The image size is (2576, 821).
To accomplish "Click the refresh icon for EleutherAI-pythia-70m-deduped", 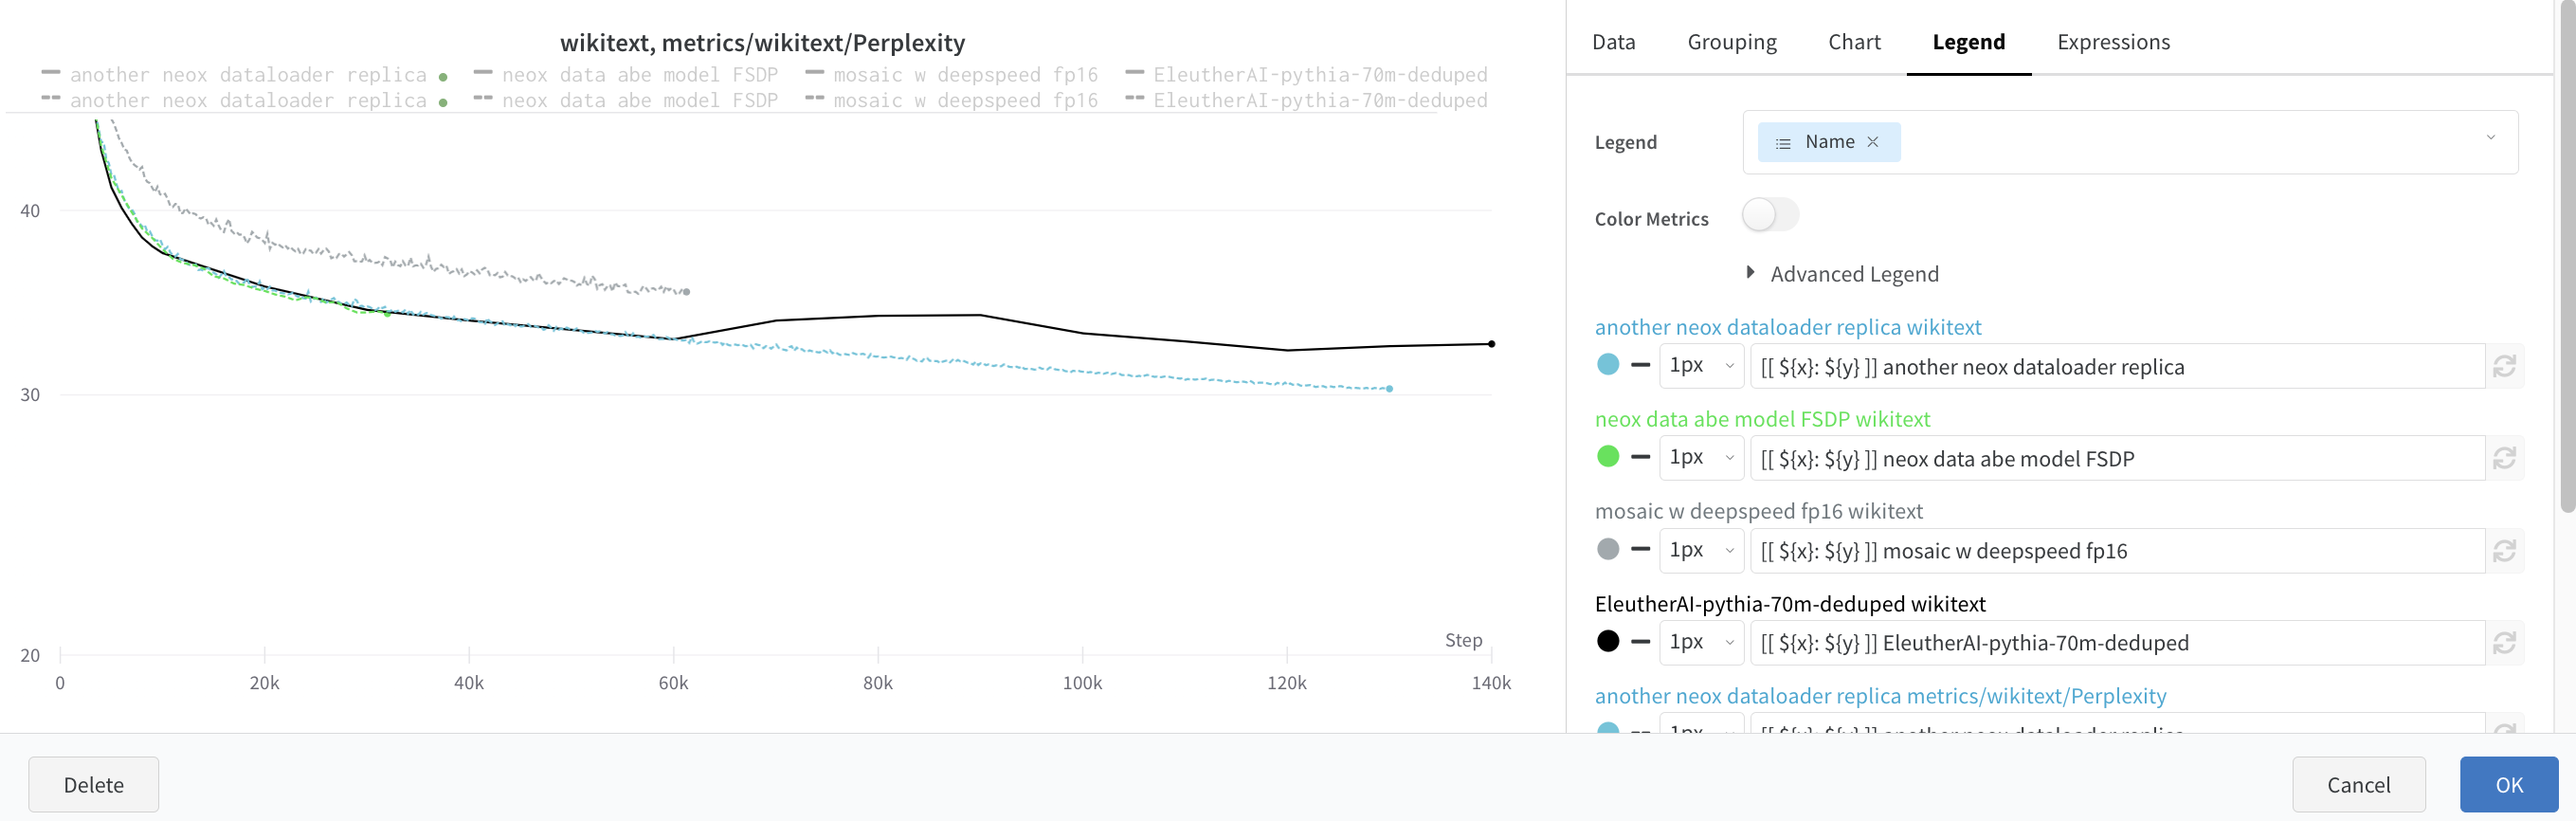I will (2504, 643).
